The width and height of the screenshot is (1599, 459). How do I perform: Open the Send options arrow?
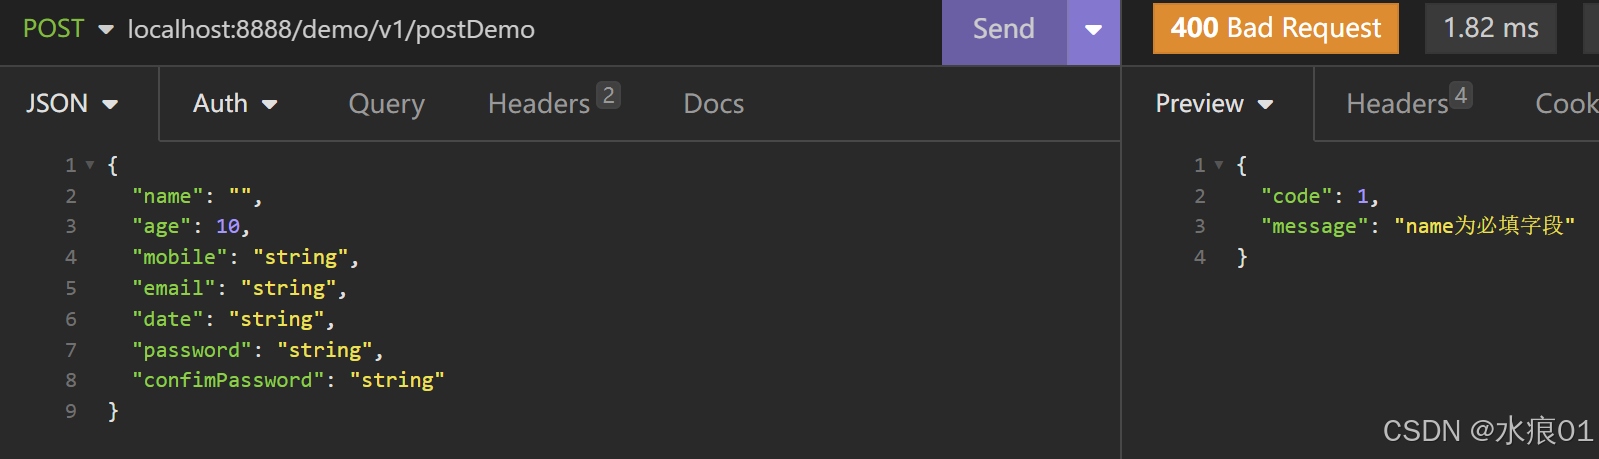tap(1093, 30)
